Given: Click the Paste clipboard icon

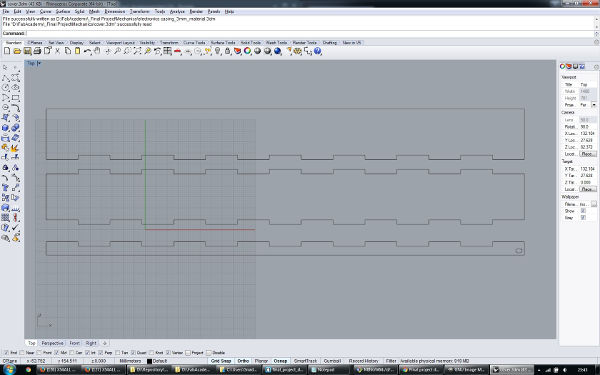Looking at the screenshot, I should pyautogui.click(x=77, y=51).
